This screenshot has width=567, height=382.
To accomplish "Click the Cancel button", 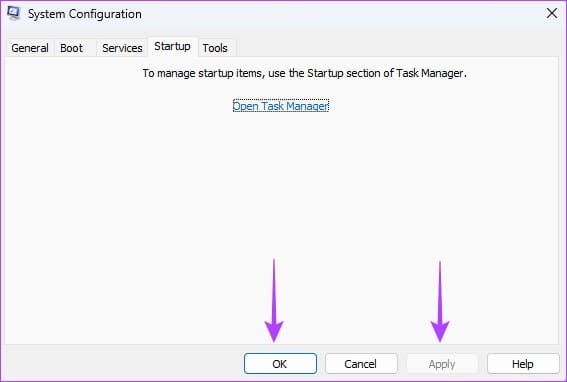I will (361, 364).
